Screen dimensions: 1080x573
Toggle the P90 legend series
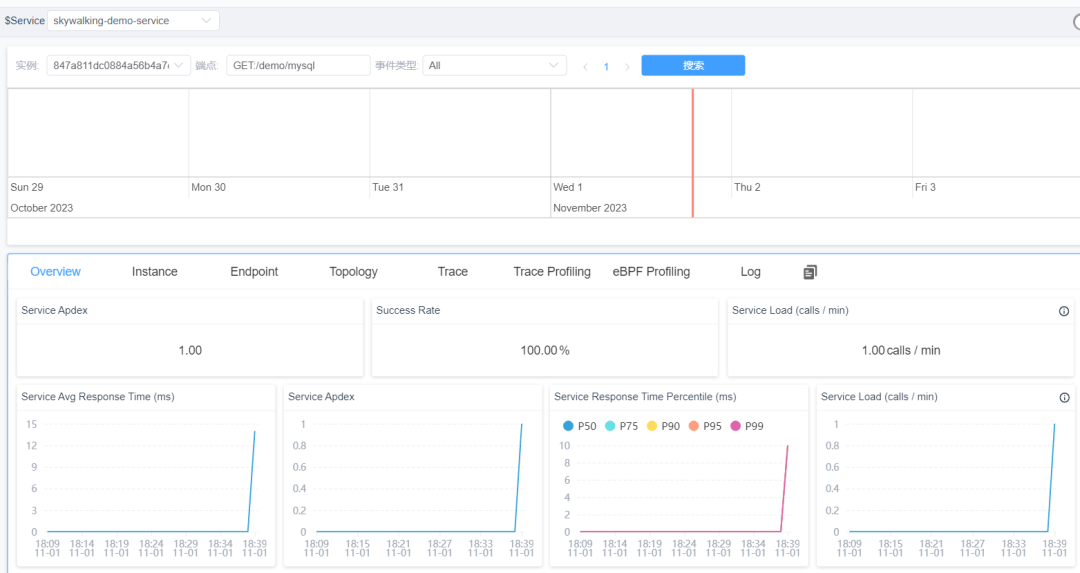pyautogui.click(x=663, y=426)
